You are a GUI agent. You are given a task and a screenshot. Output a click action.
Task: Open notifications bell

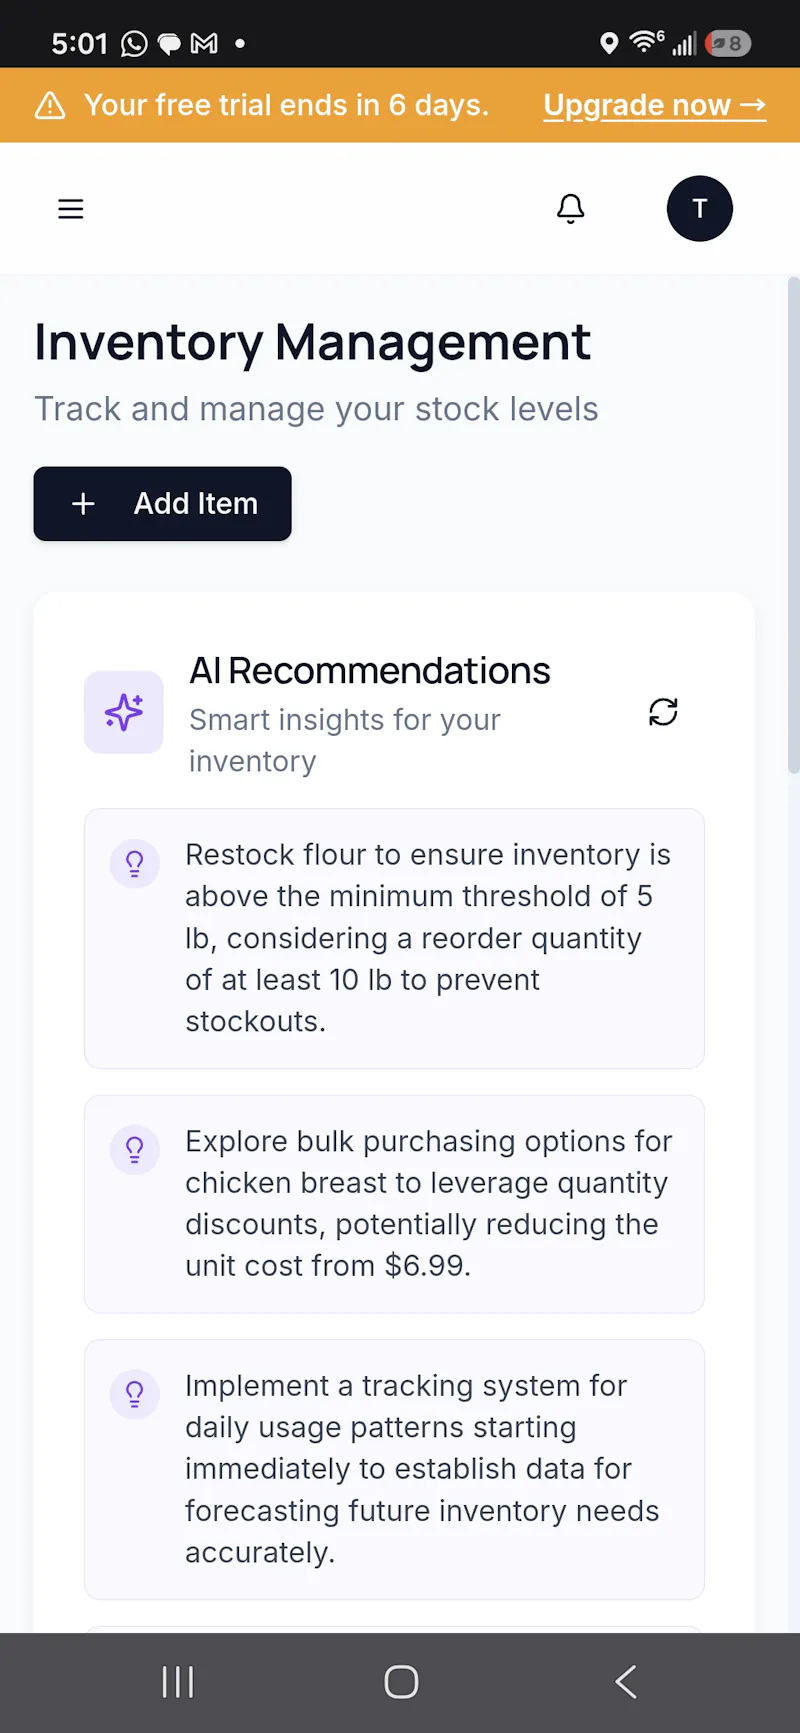[x=571, y=208]
